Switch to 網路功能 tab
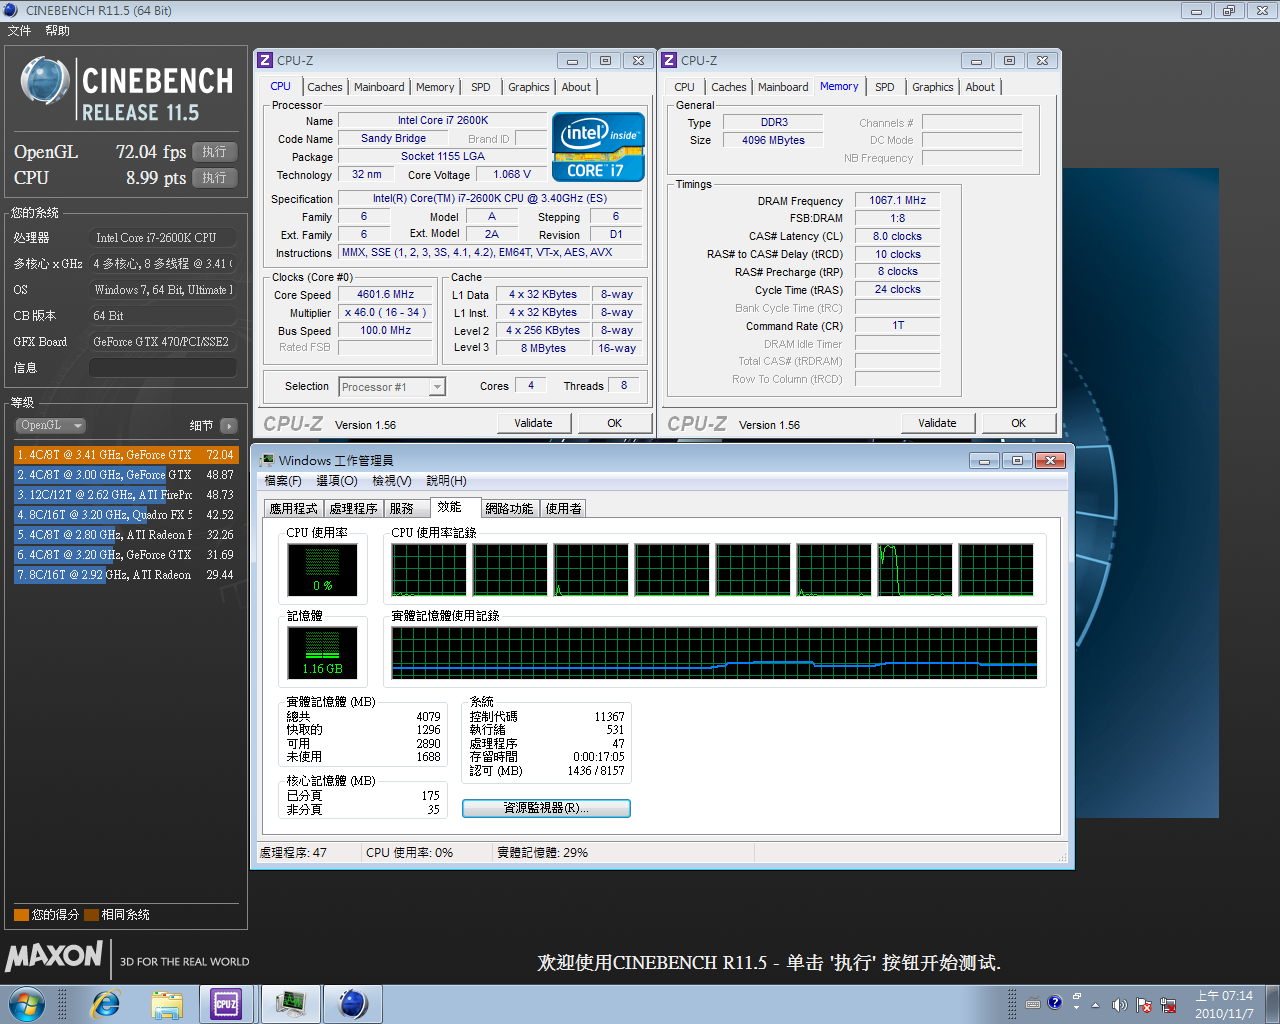This screenshot has width=1280, height=1024. (x=510, y=509)
